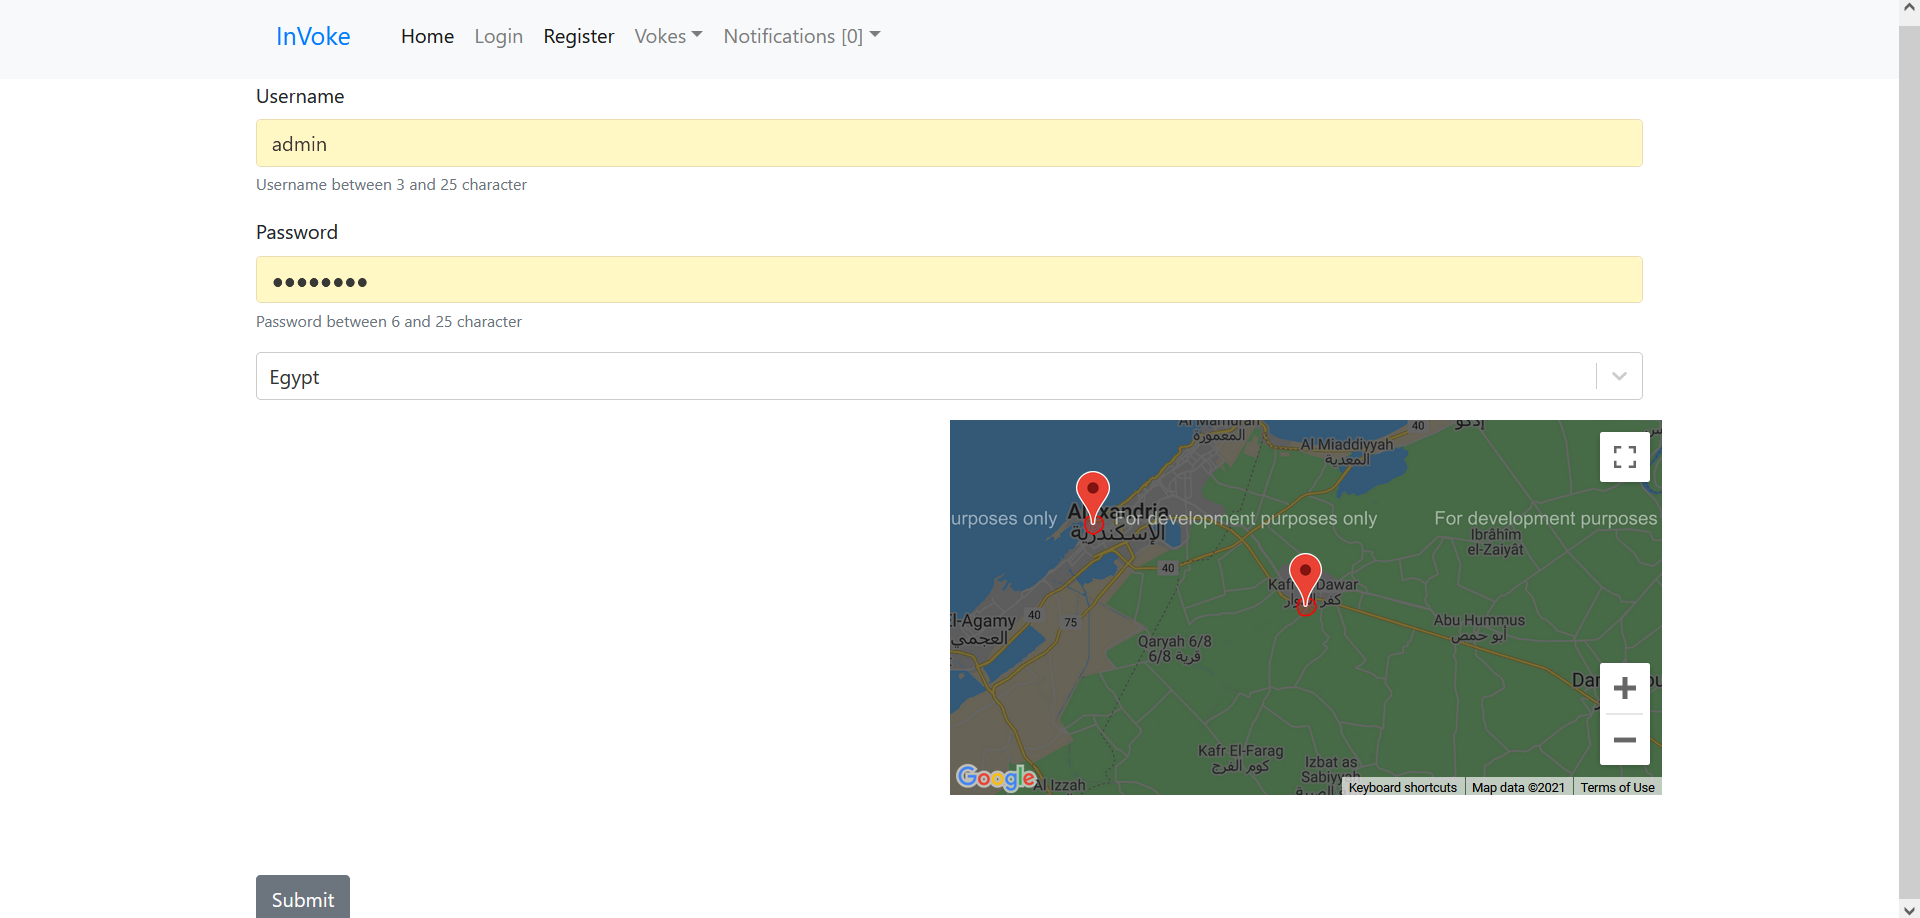Focus the Username input field

949,143
